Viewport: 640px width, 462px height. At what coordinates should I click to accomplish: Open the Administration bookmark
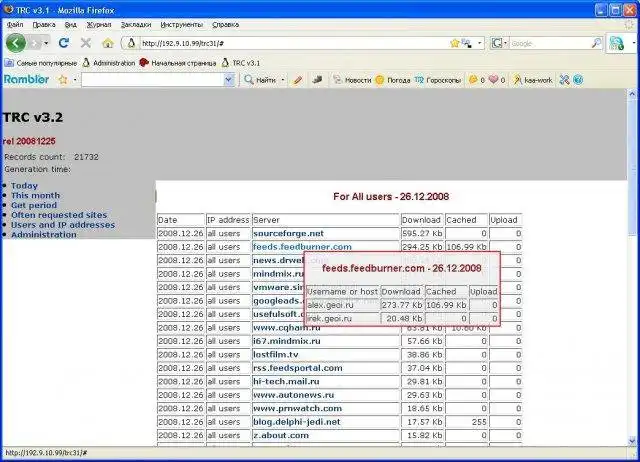pyautogui.click(x=109, y=63)
